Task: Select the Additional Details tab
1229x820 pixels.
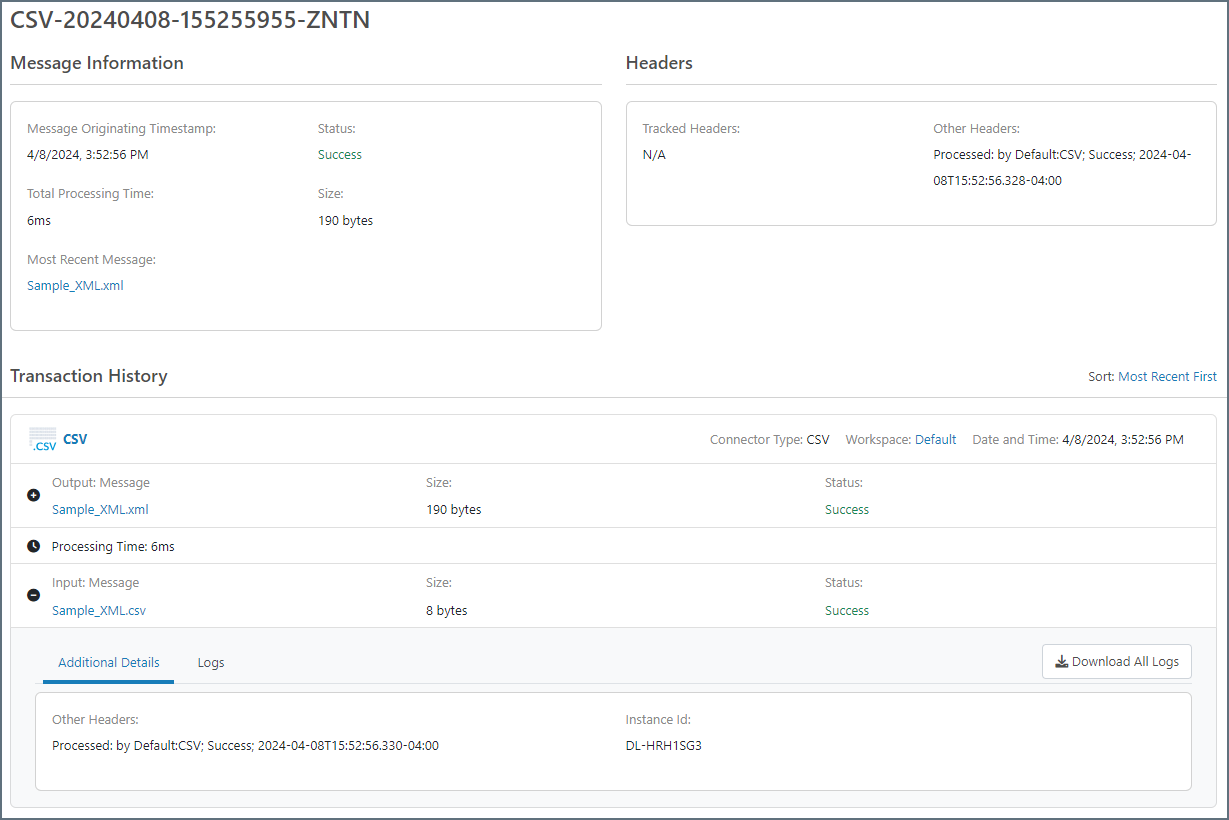Action: tap(107, 662)
